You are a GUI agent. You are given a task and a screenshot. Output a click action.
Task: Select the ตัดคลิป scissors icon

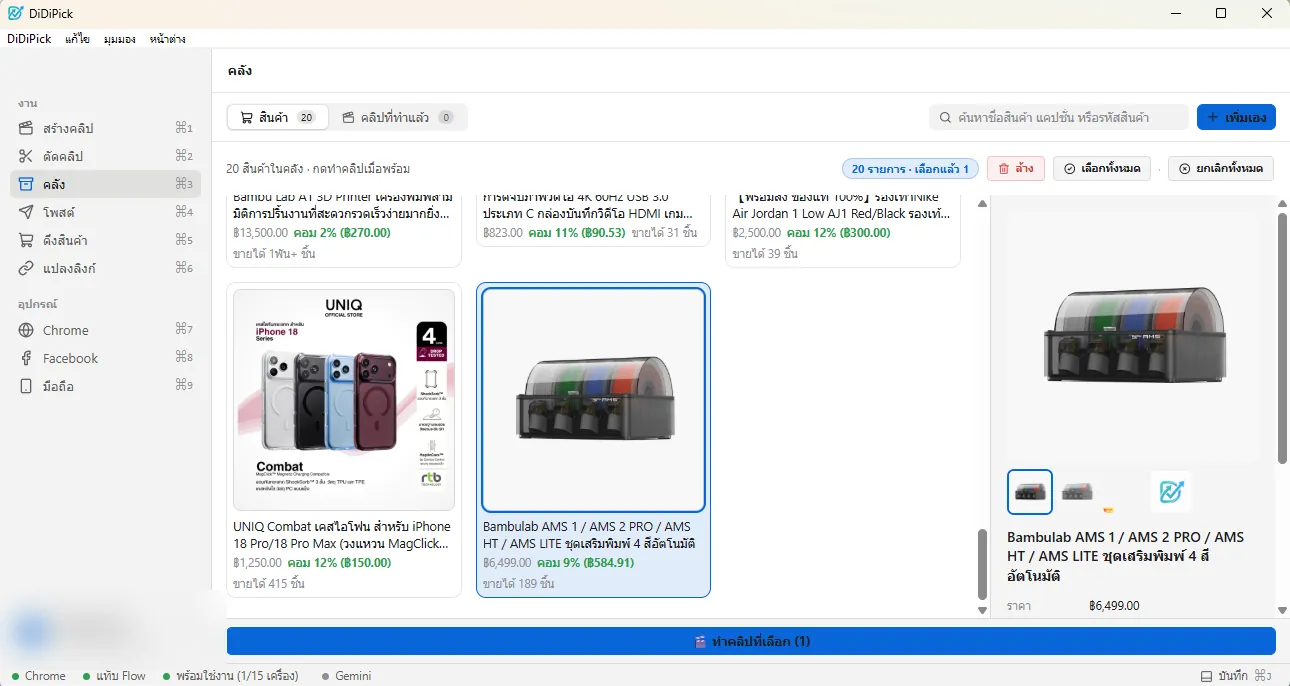tap(26, 156)
